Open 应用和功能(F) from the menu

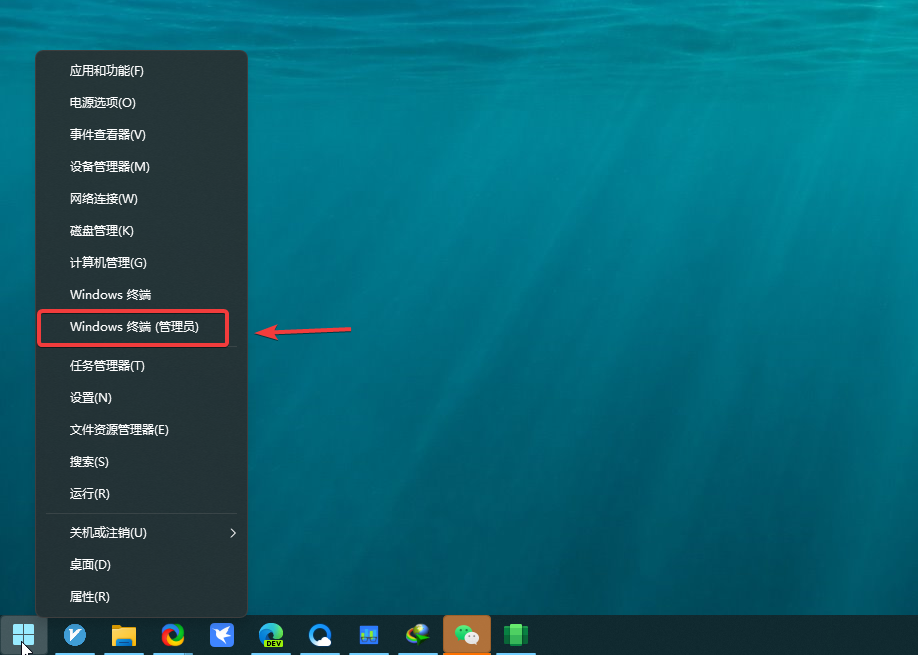tap(142, 71)
